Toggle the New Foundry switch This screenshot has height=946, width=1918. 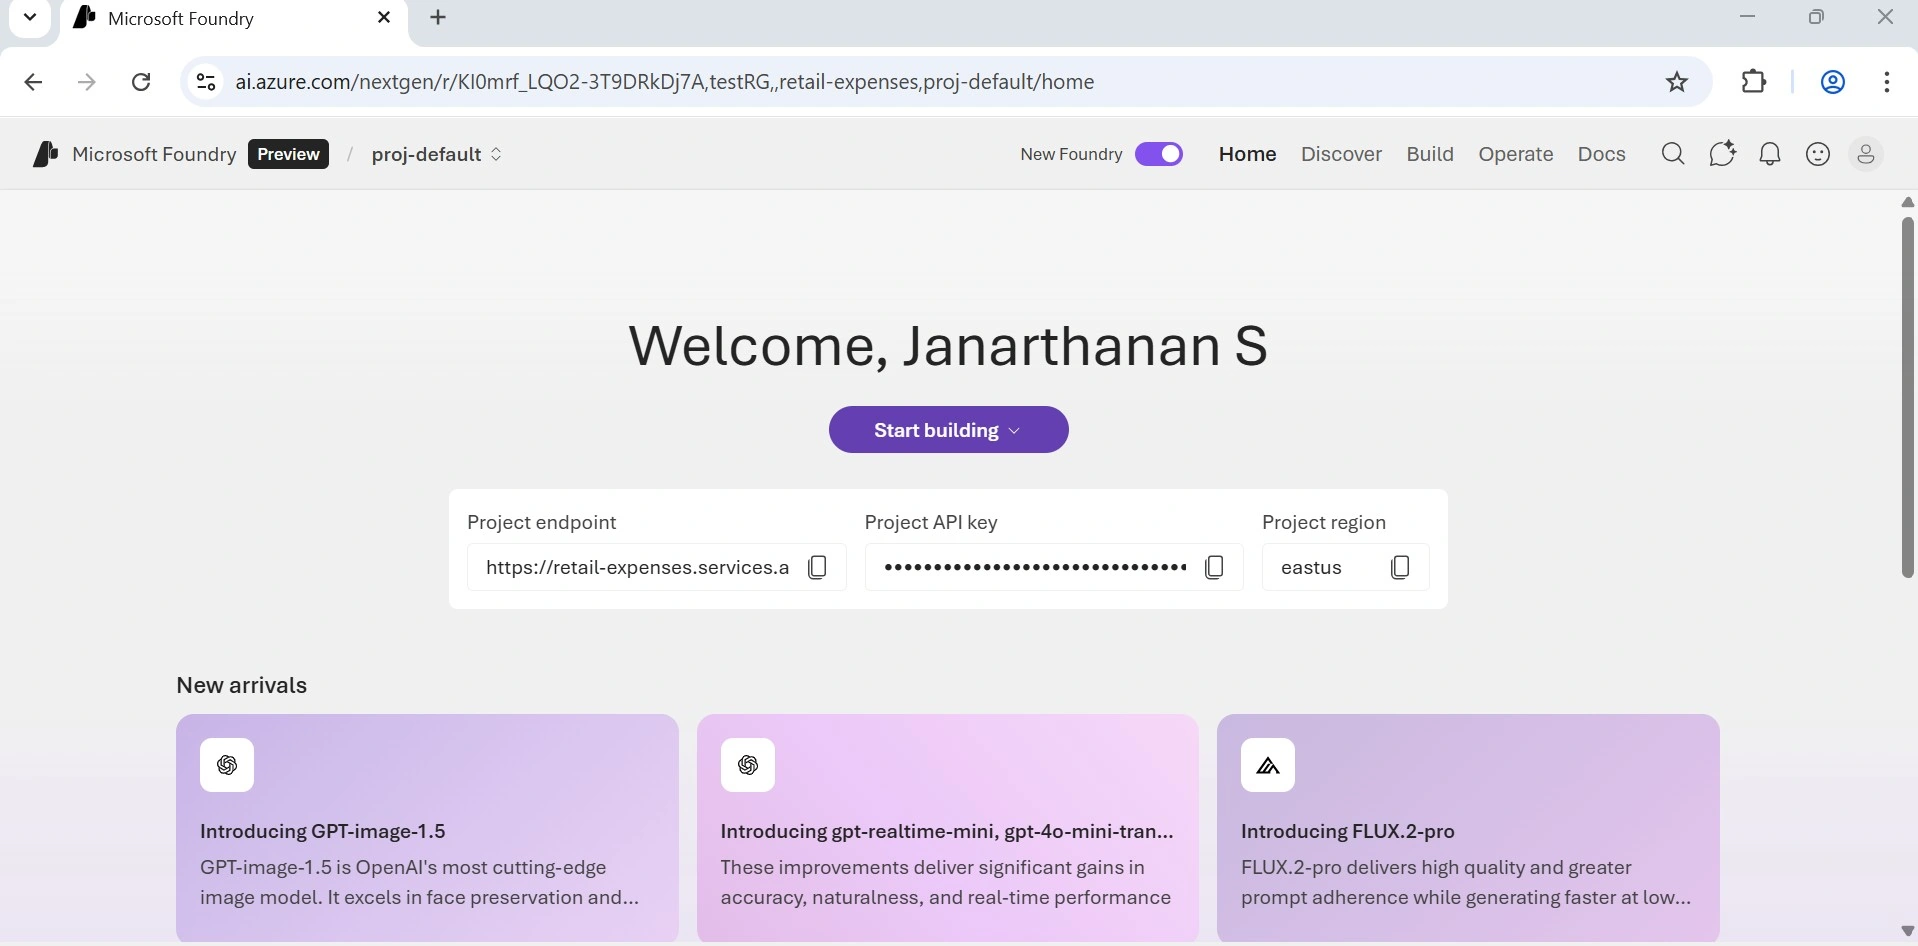(x=1159, y=154)
